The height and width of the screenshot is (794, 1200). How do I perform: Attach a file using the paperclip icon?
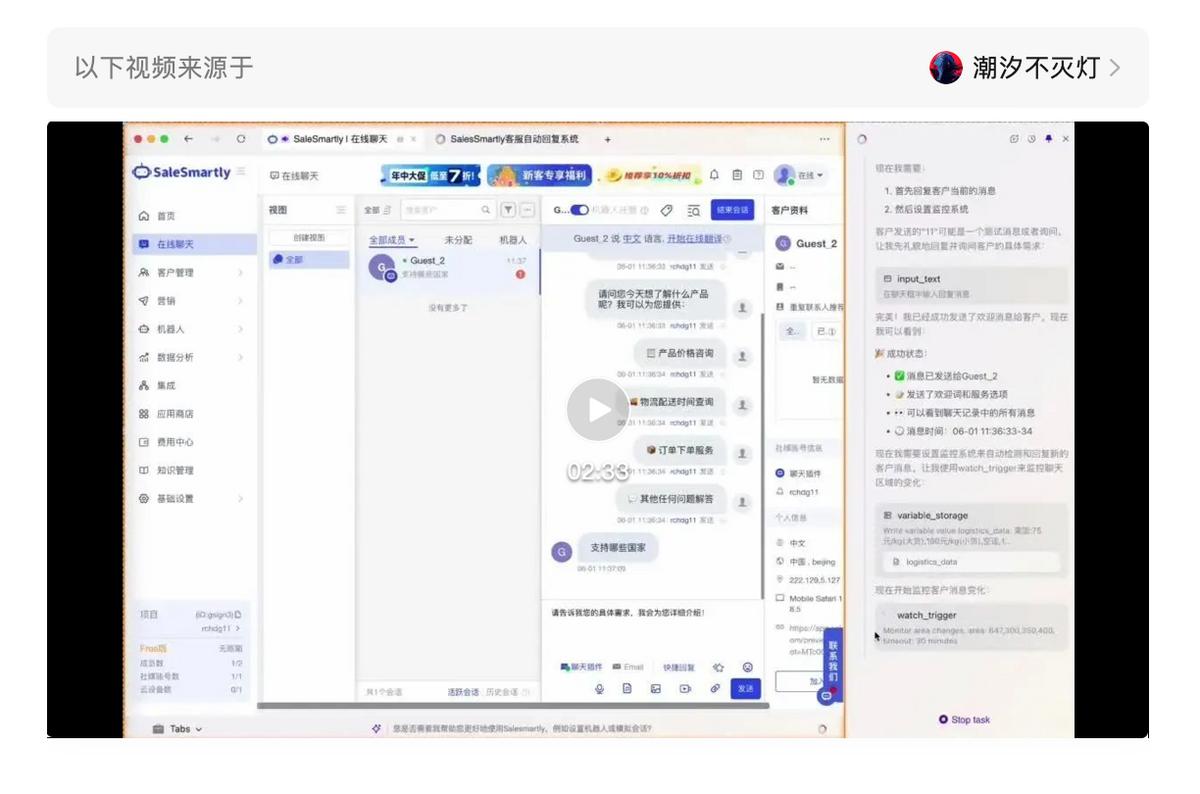(715, 690)
